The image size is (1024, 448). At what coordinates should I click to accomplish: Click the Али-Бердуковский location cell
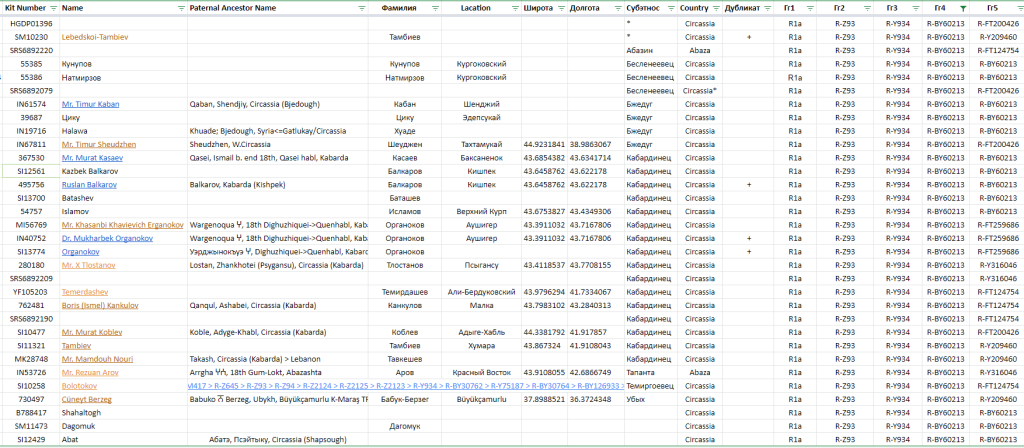481,292
